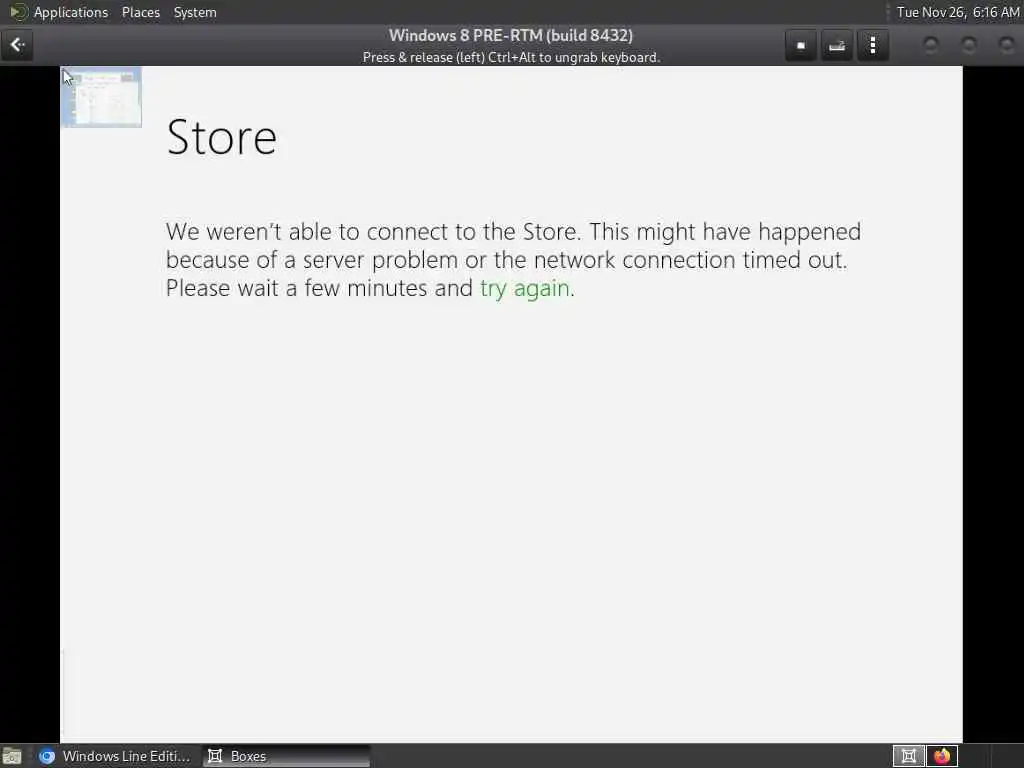Click the date and time clock

point(957,12)
